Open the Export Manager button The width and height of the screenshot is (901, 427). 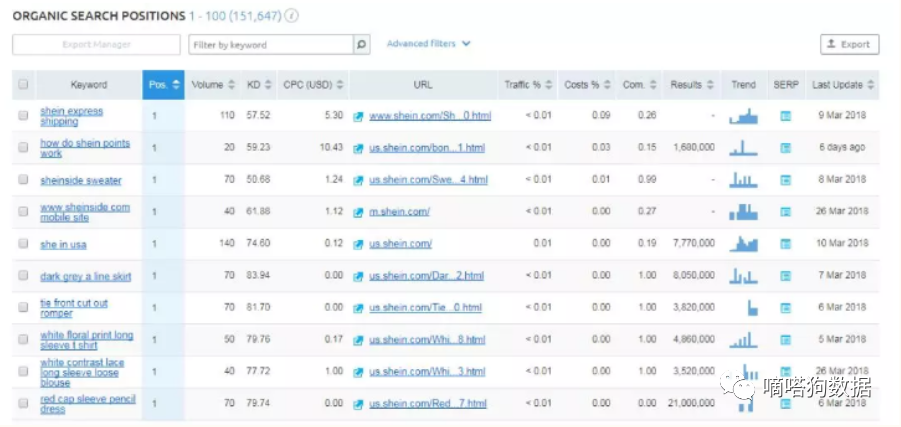click(97, 44)
